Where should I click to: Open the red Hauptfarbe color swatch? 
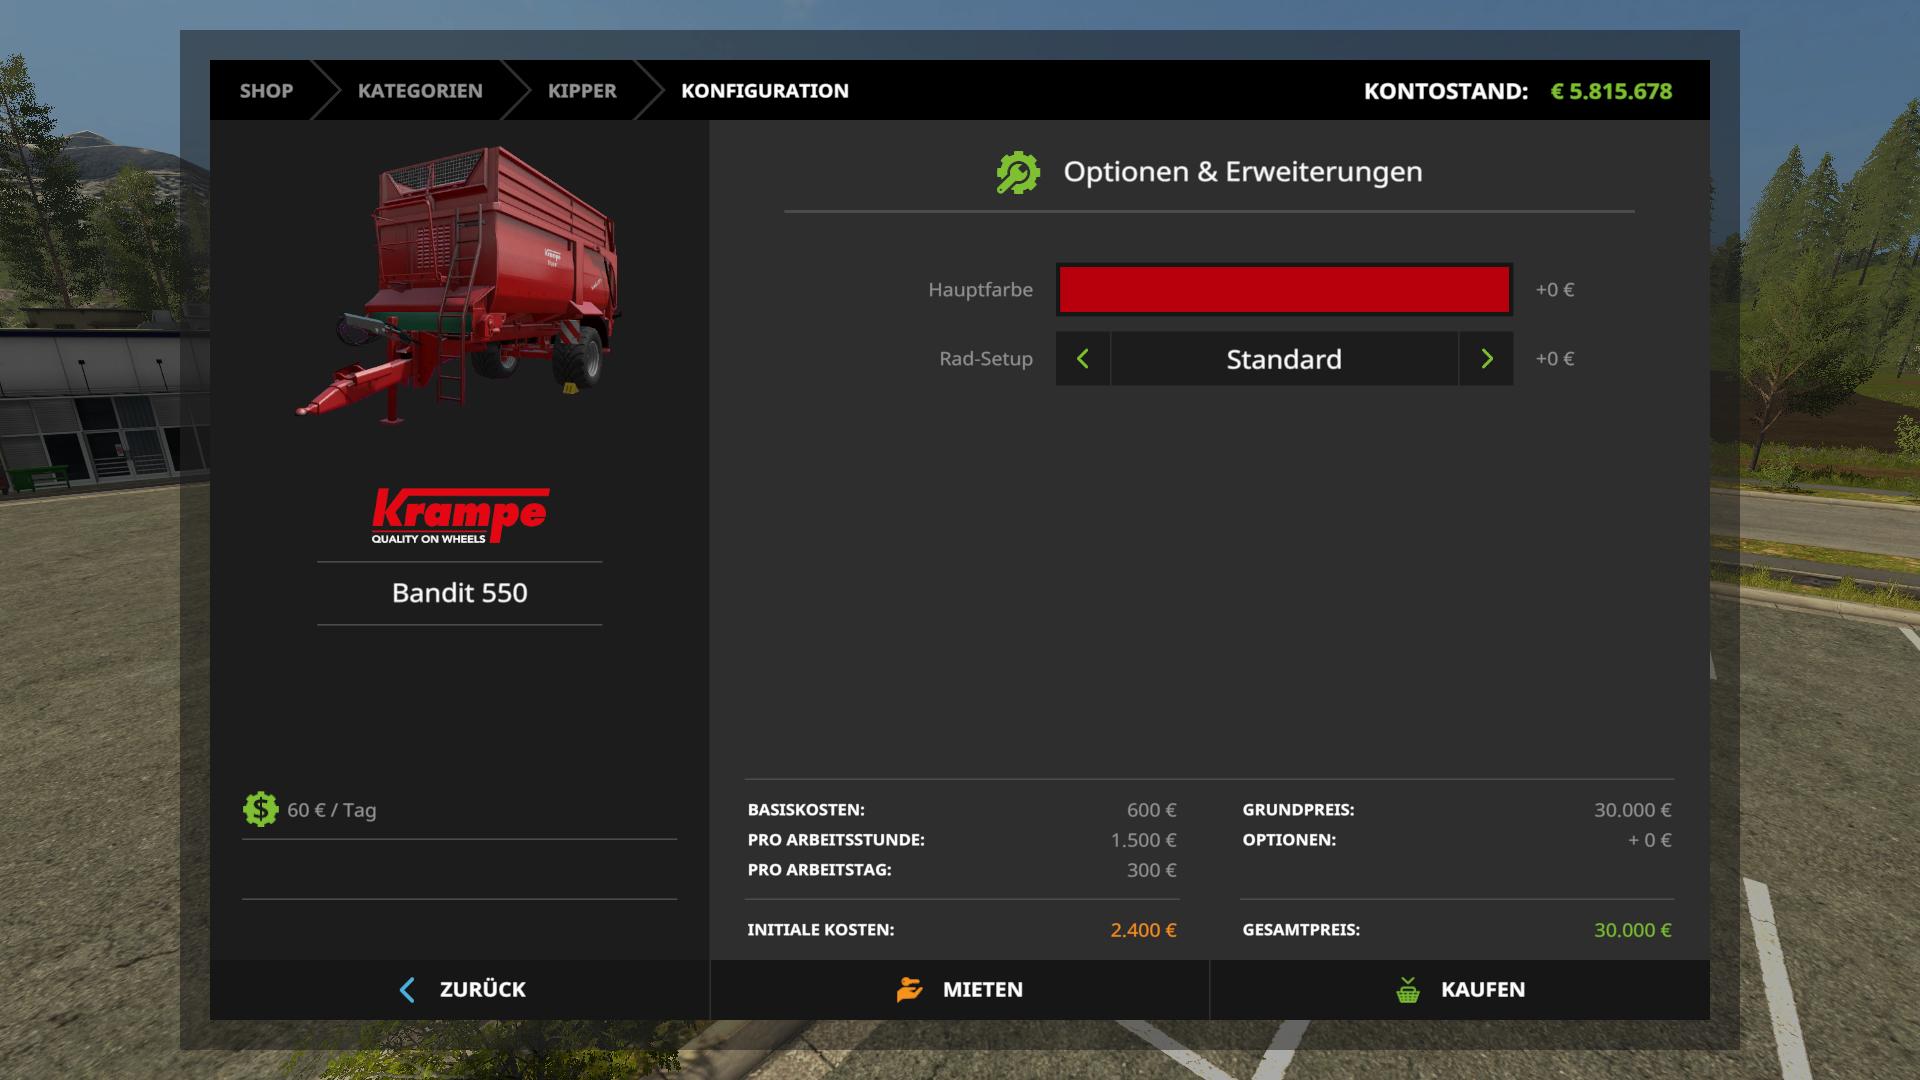[1284, 290]
